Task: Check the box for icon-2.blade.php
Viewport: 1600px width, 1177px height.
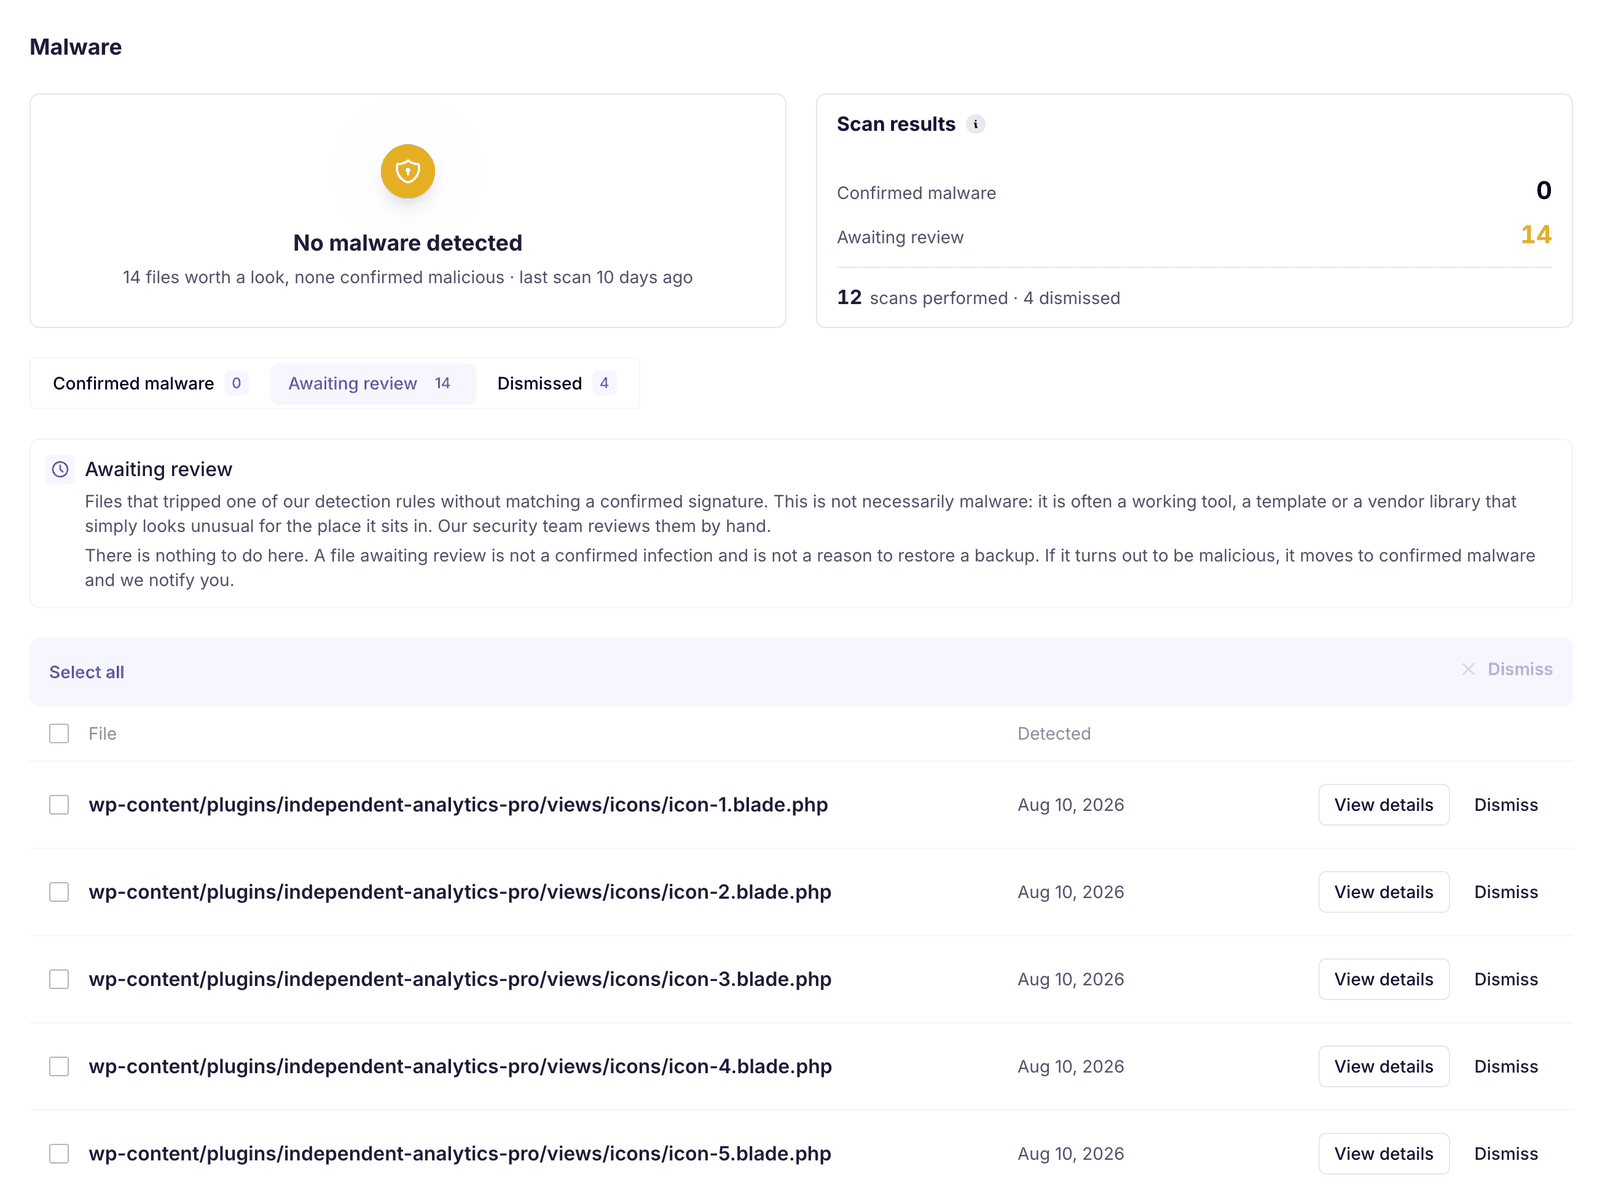Action: tap(59, 892)
